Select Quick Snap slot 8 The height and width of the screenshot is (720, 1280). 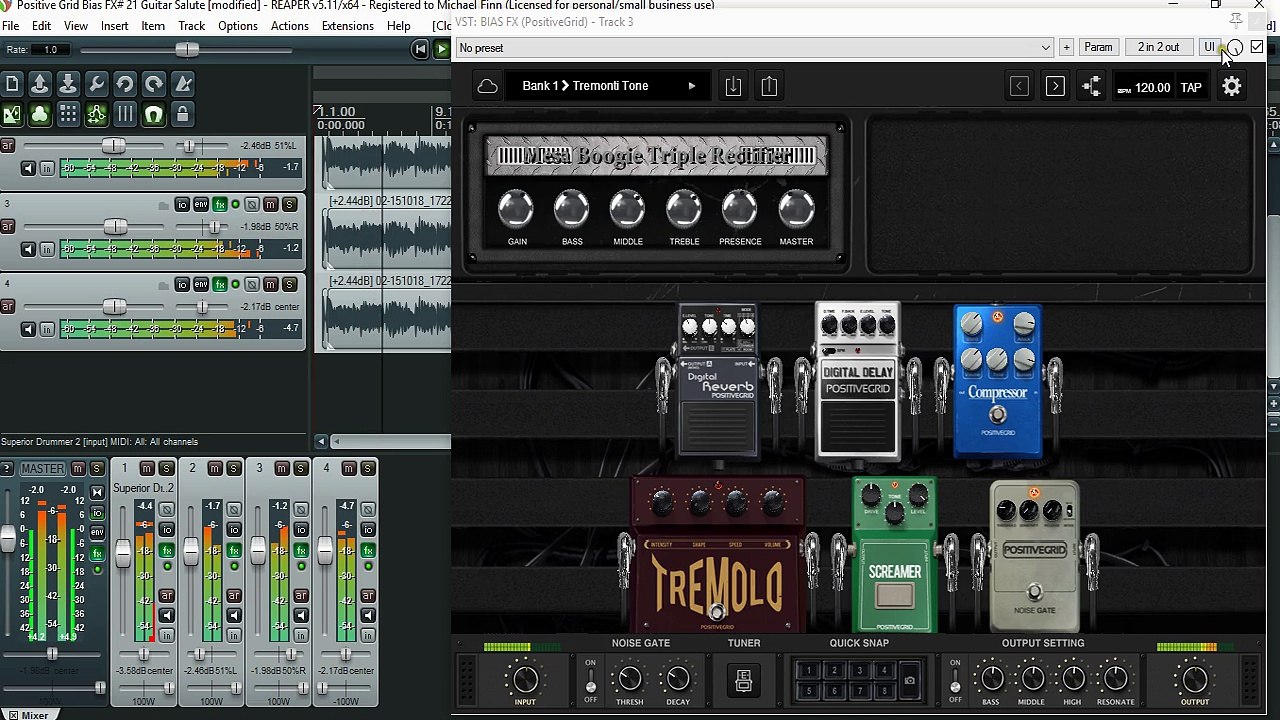point(884,690)
